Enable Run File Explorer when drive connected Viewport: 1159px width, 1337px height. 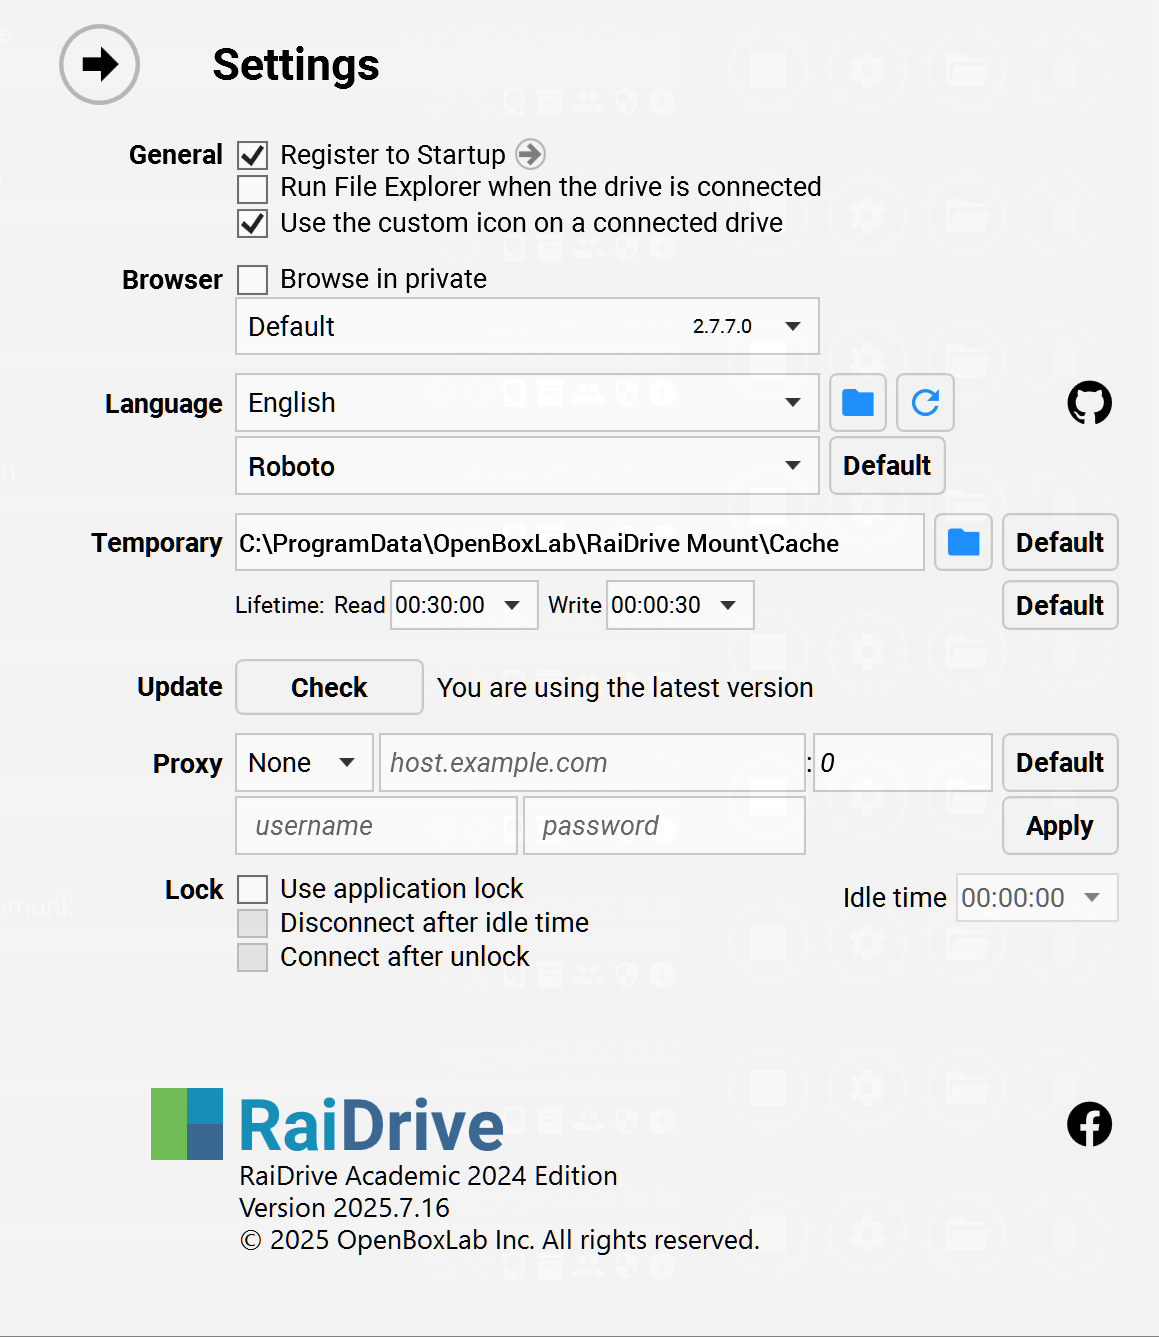253,189
